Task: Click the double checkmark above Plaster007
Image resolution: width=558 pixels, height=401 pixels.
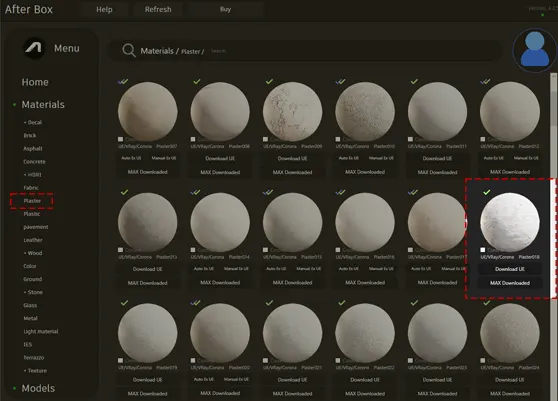Action: coord(123,81)
